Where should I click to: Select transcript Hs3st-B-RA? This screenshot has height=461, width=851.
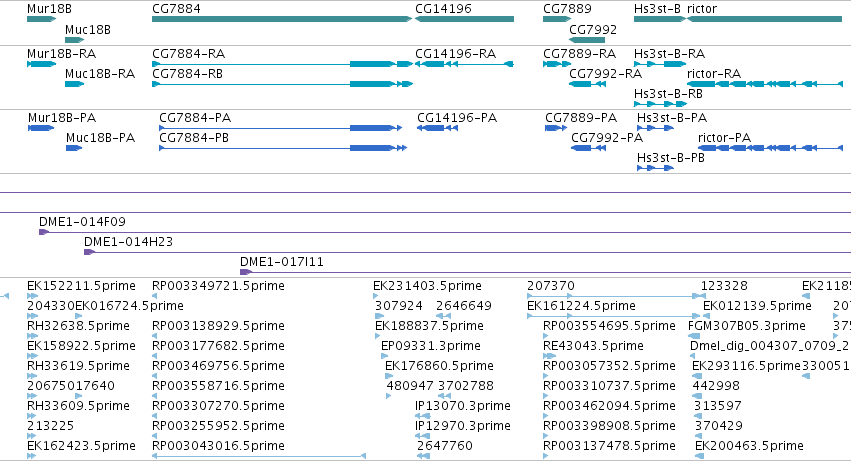(669, 54)
